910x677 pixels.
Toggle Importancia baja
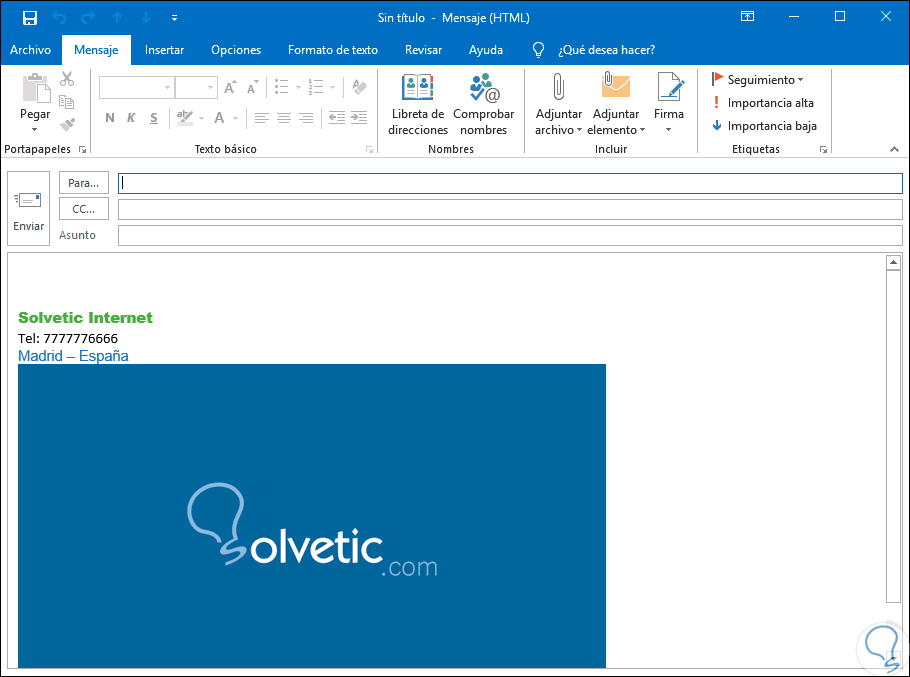(x=764, y=126)
